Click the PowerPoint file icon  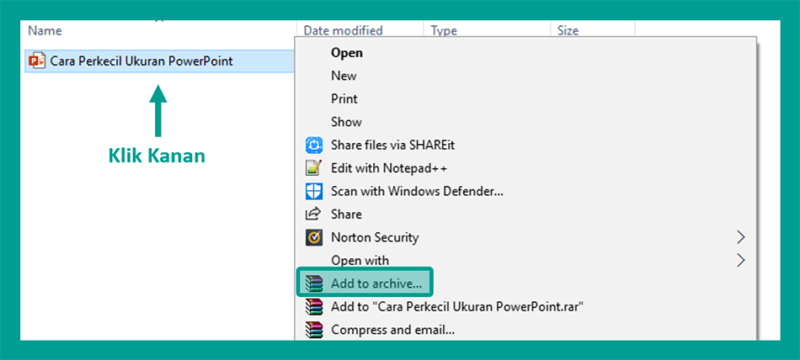coord(37,61)
